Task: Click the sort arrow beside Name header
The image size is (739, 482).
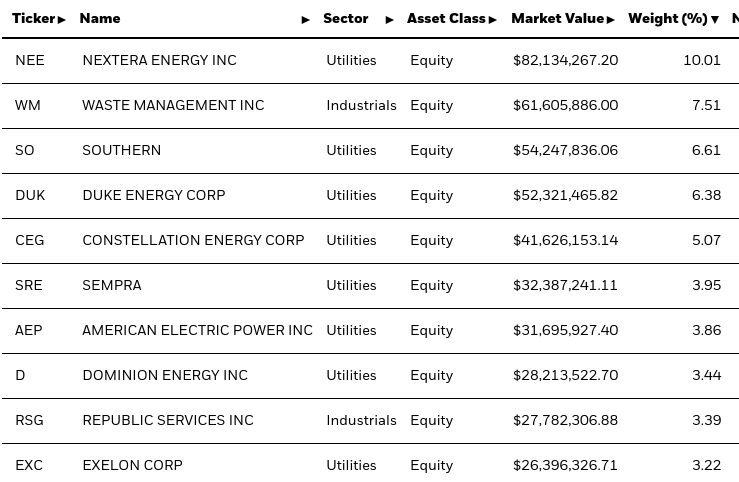Action: tap(306, 20)
